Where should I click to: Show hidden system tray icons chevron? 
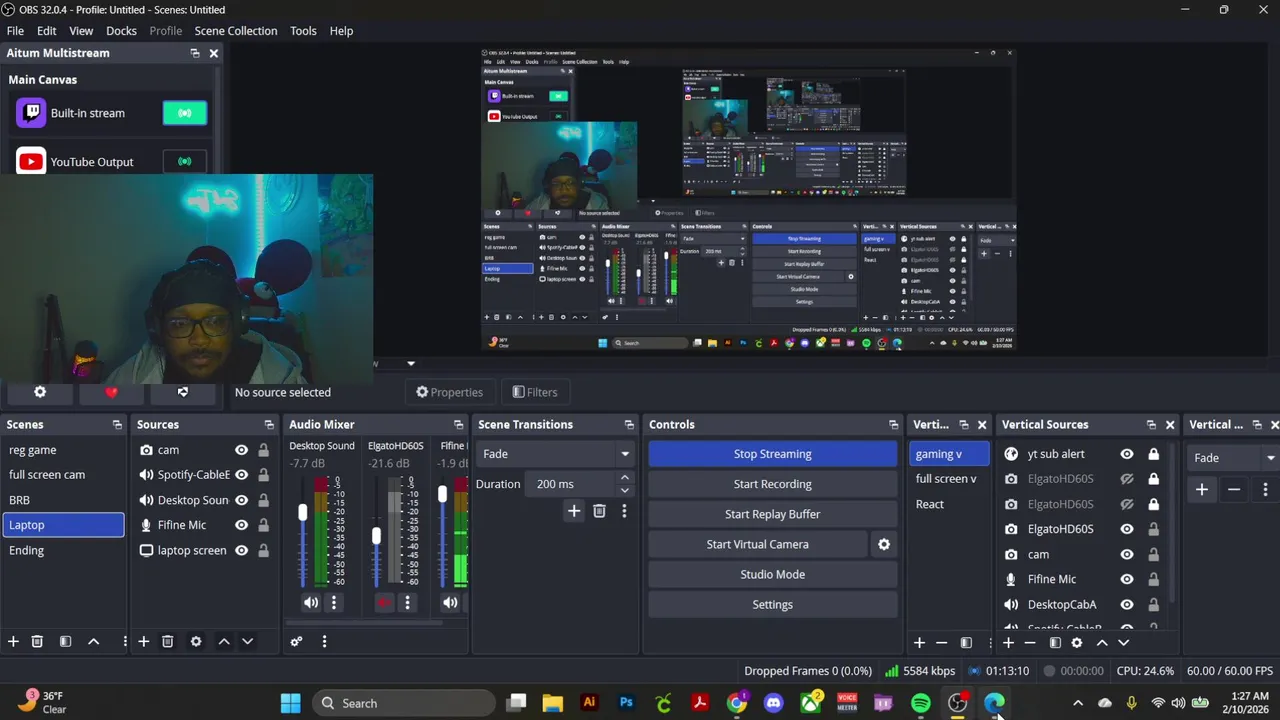(x=1078, y=703)
